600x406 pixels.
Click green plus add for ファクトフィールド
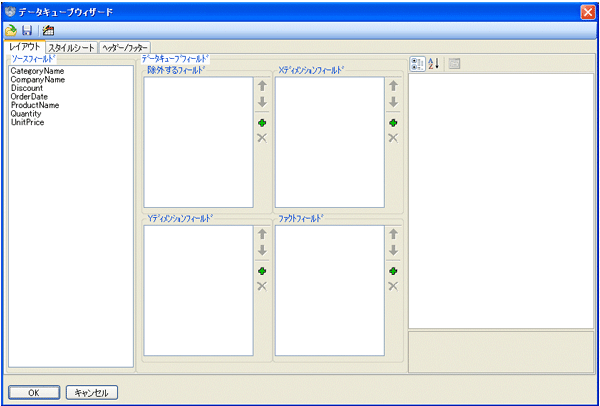(393, 271)
